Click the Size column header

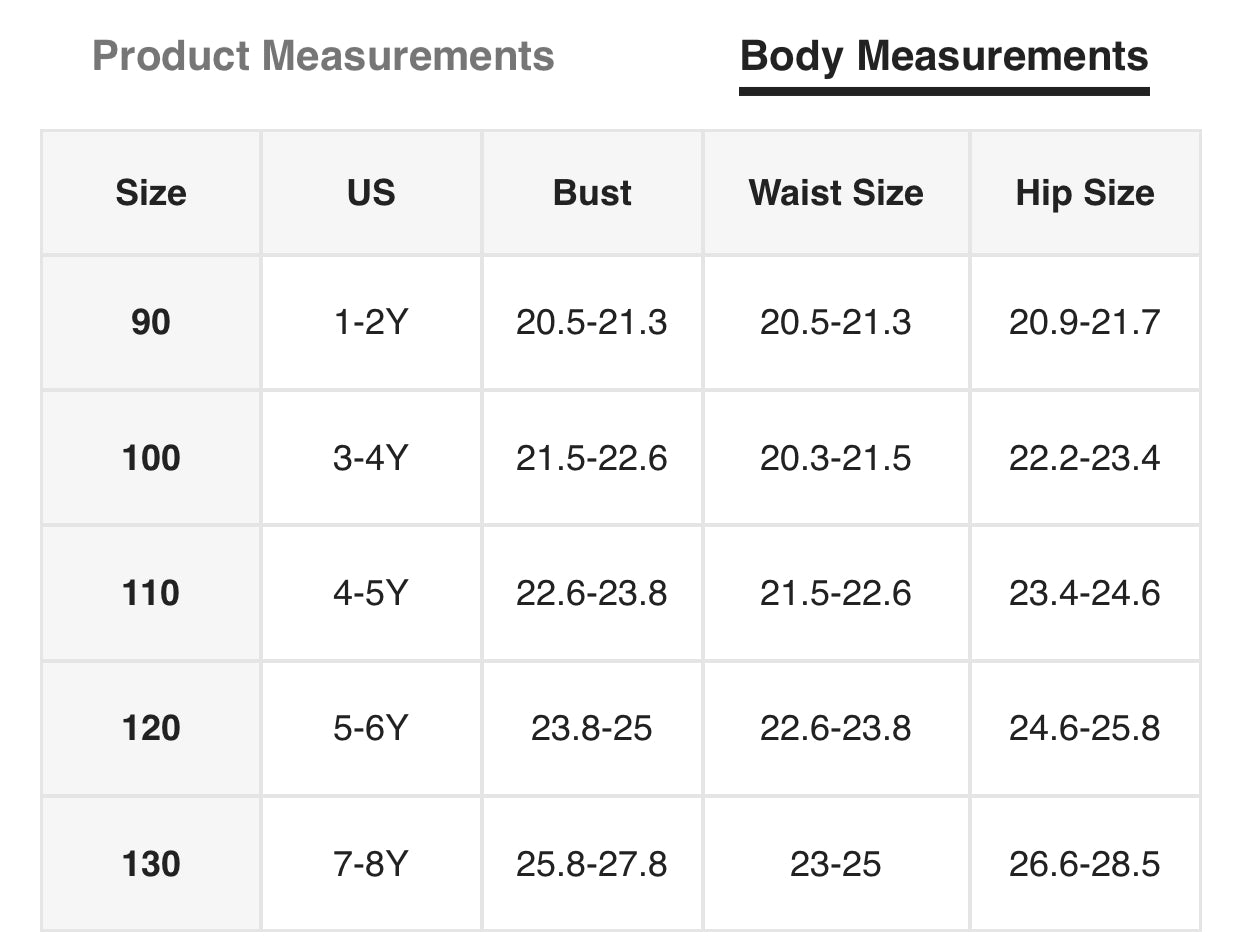151,192
